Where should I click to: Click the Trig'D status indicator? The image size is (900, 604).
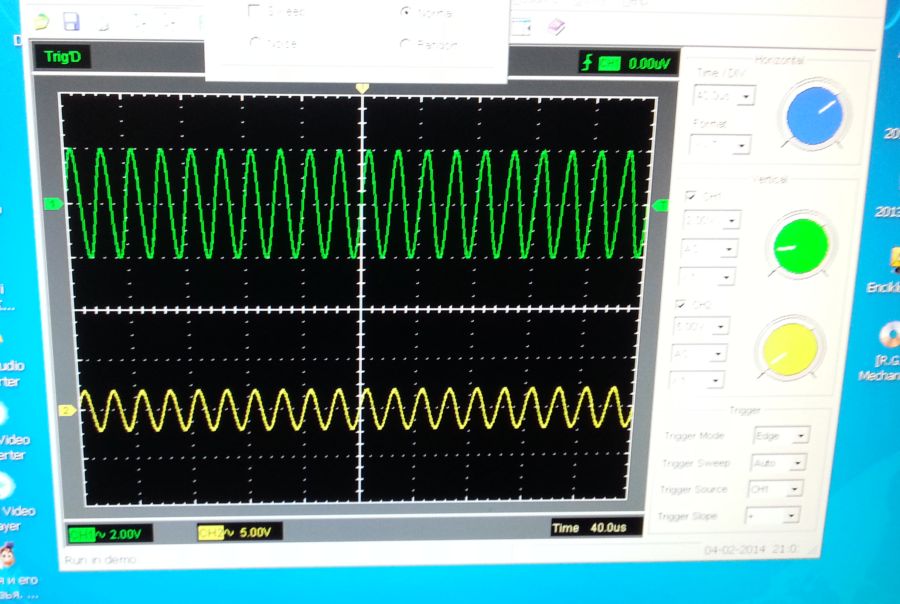click(x=62, y=57)
